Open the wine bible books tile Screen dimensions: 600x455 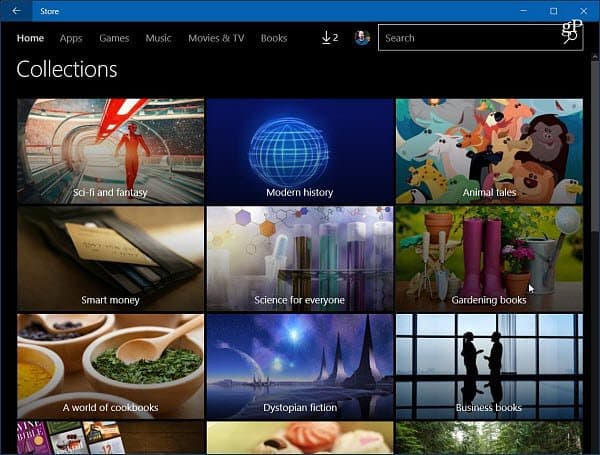110,438
